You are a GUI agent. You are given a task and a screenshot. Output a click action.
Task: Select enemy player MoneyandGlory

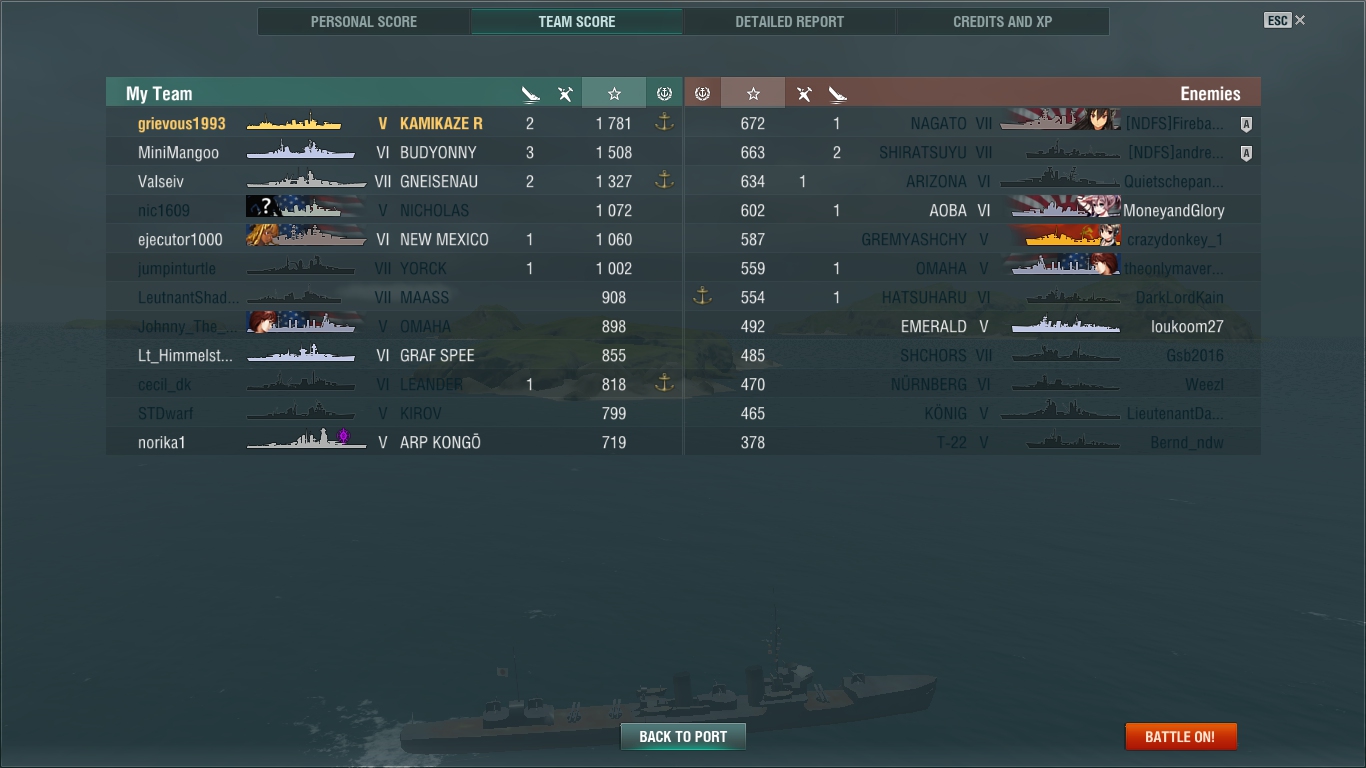1173,211
